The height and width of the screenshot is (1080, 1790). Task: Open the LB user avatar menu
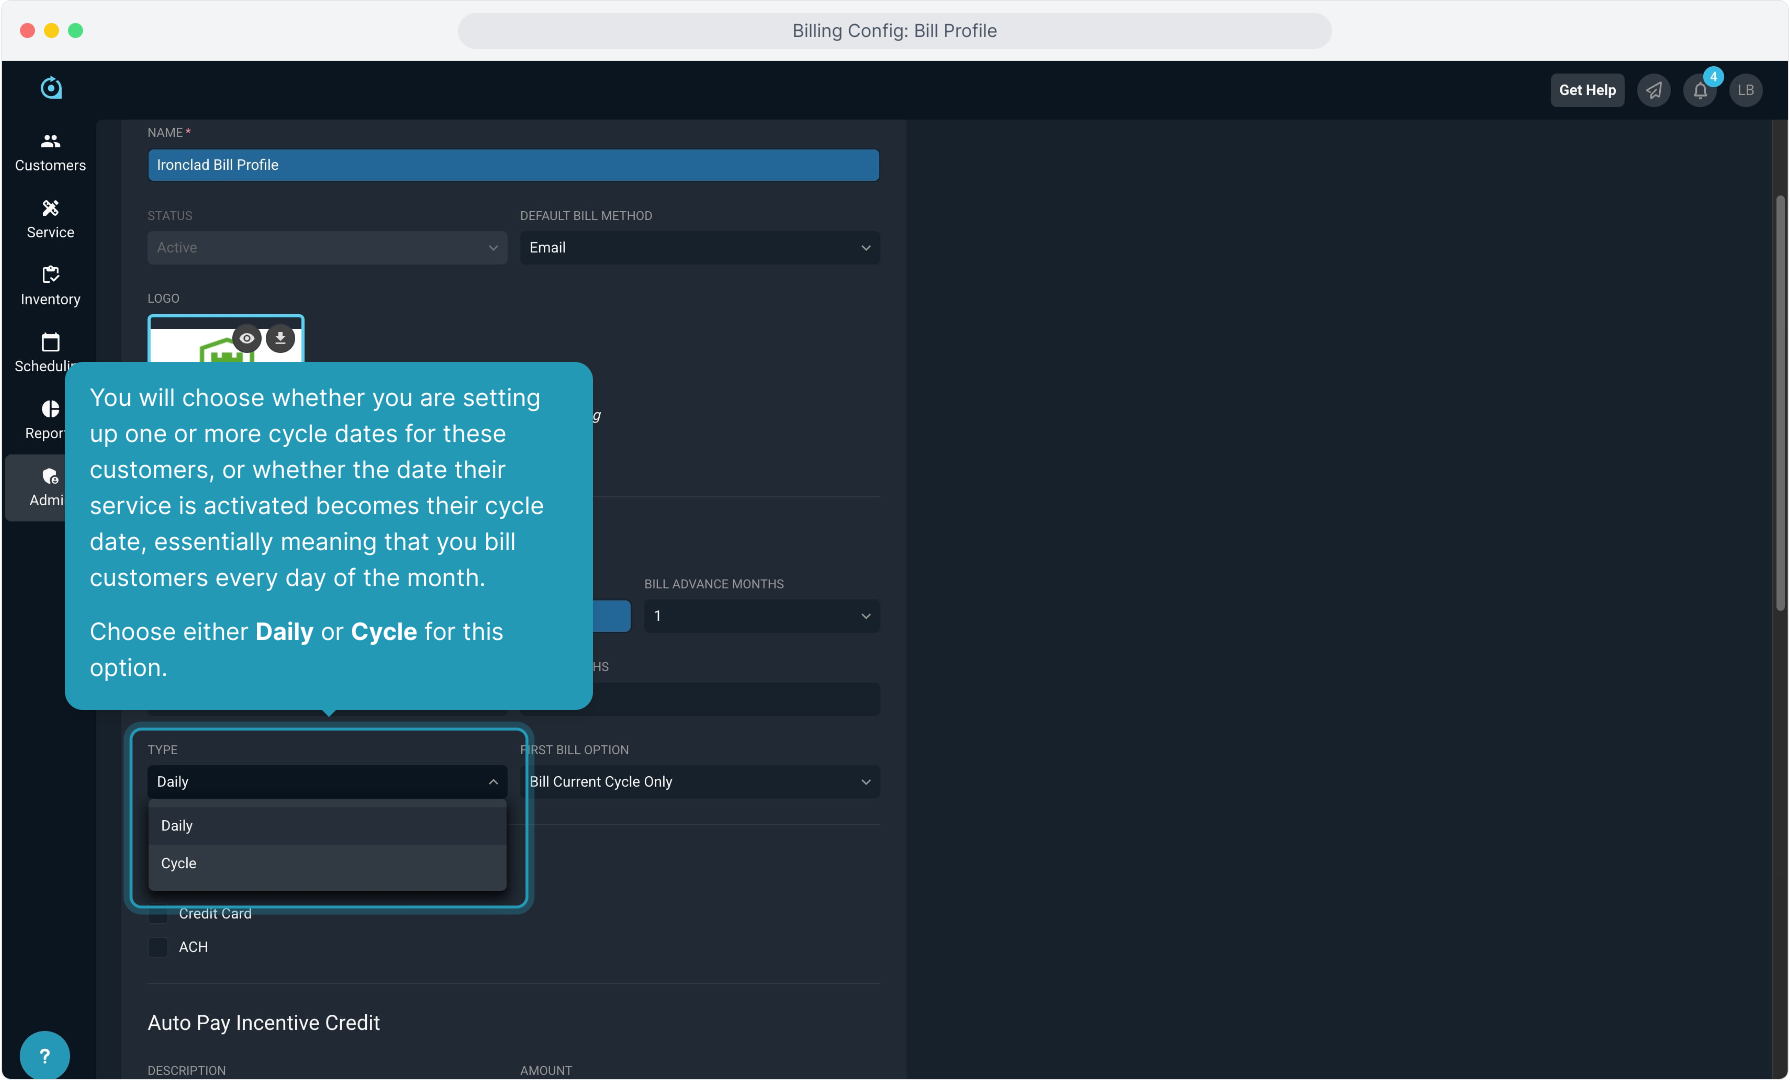coord(1746,90)
